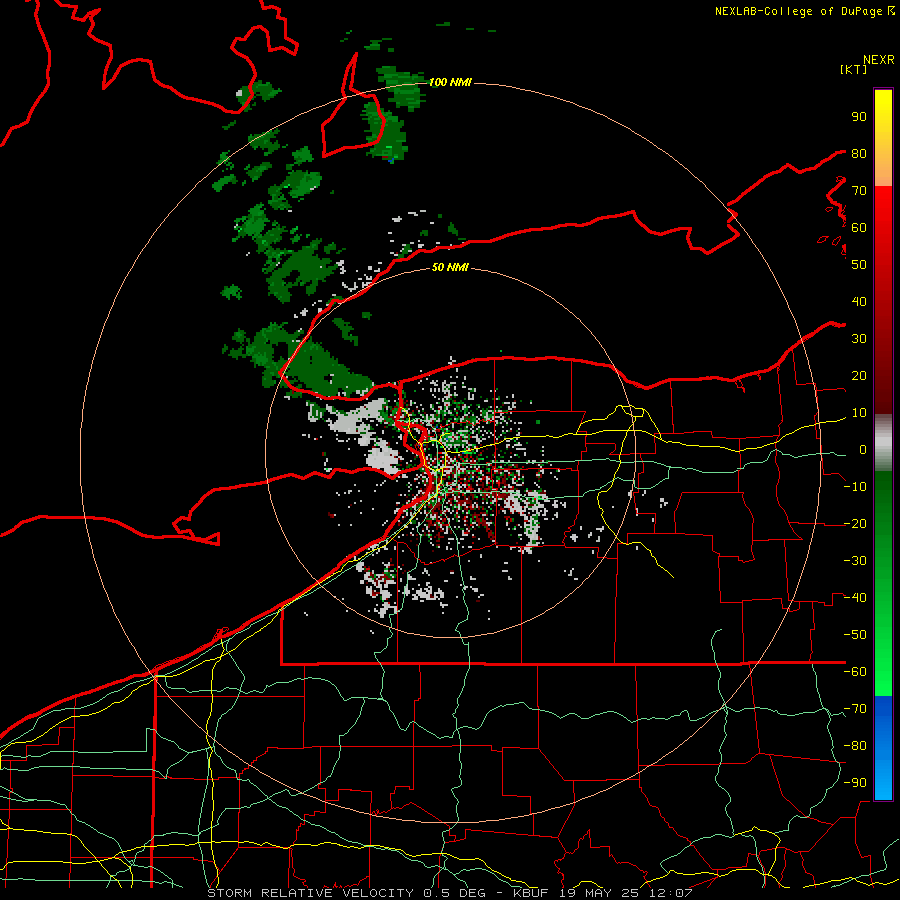The image size is (900, 900).
Task: Click the 80 value on velocity scale
Action: point(859,153)
